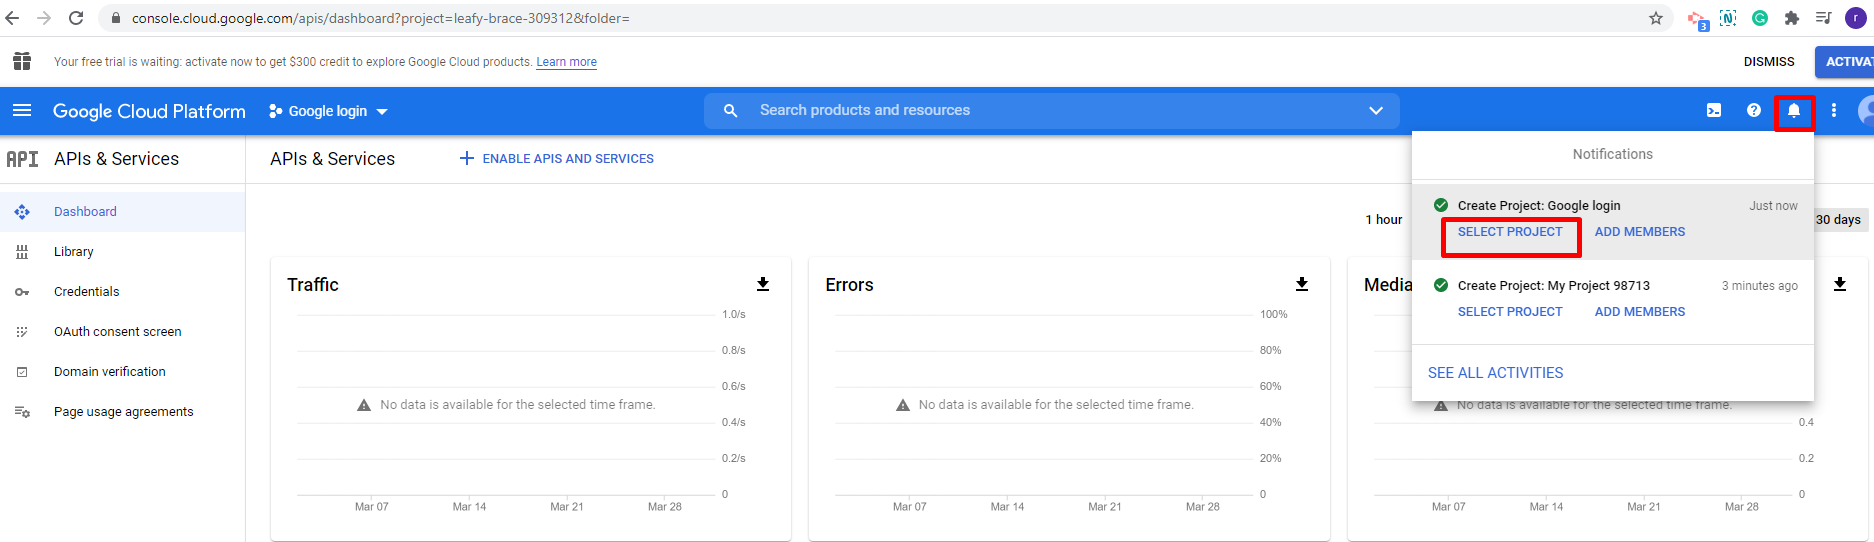Select the 30 days time range
1874x542 pixels.
[1838, 220]
